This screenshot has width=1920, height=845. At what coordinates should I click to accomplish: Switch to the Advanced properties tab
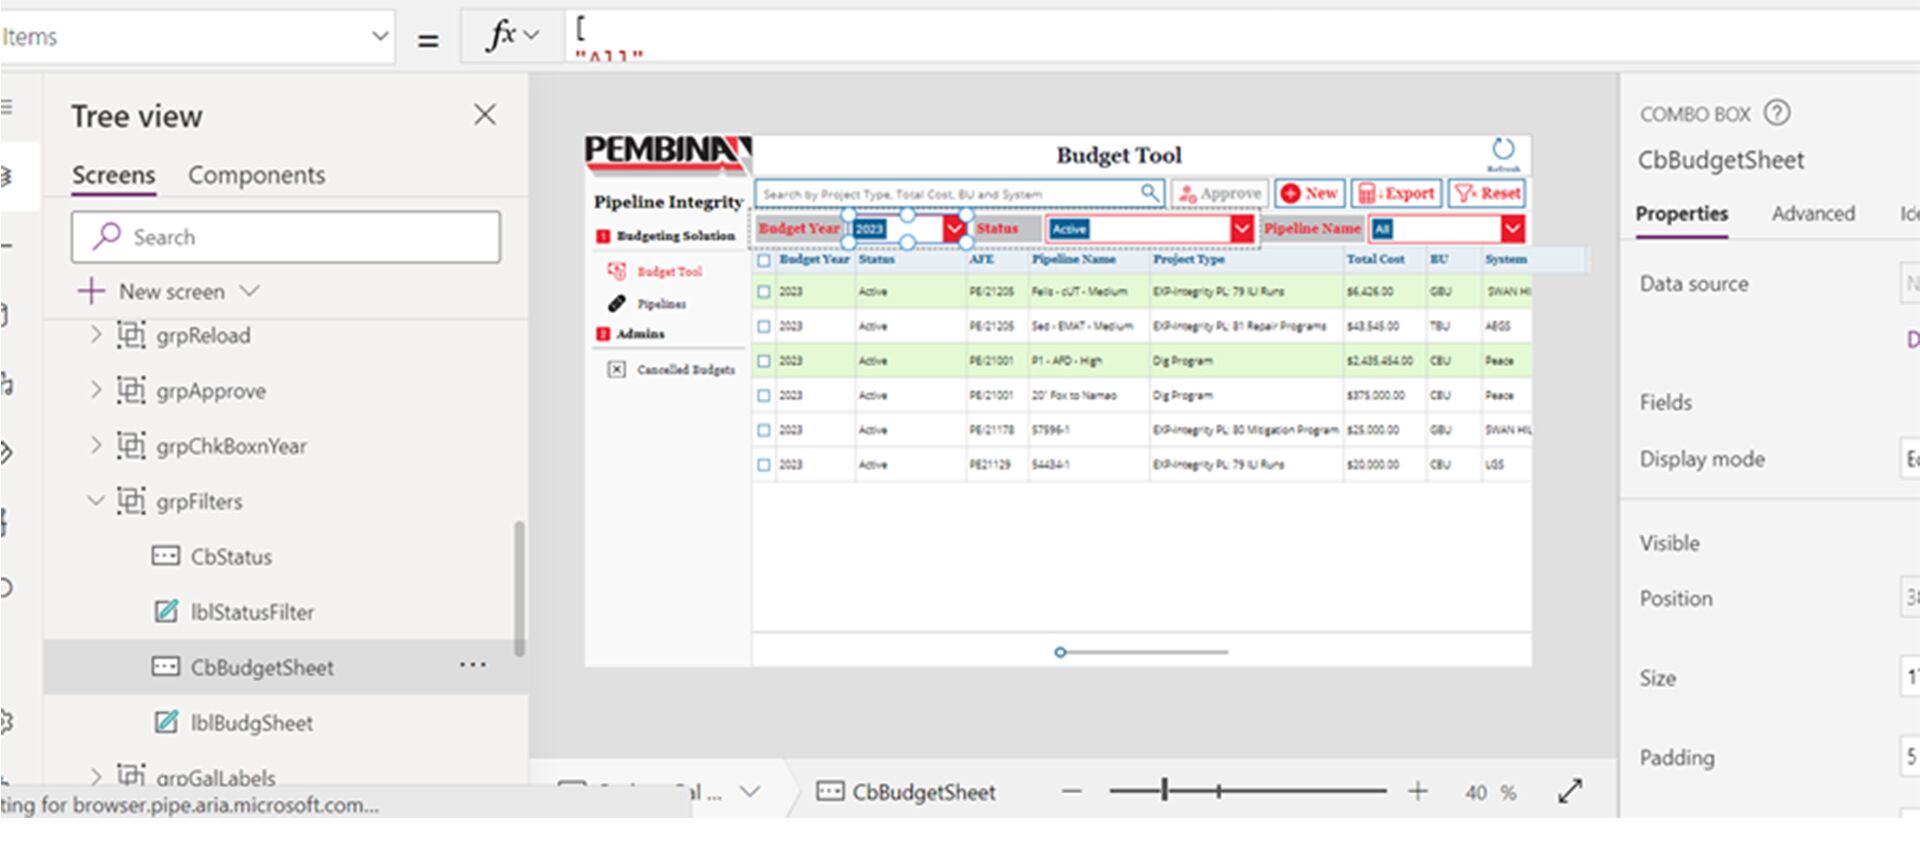(1812, 213)
